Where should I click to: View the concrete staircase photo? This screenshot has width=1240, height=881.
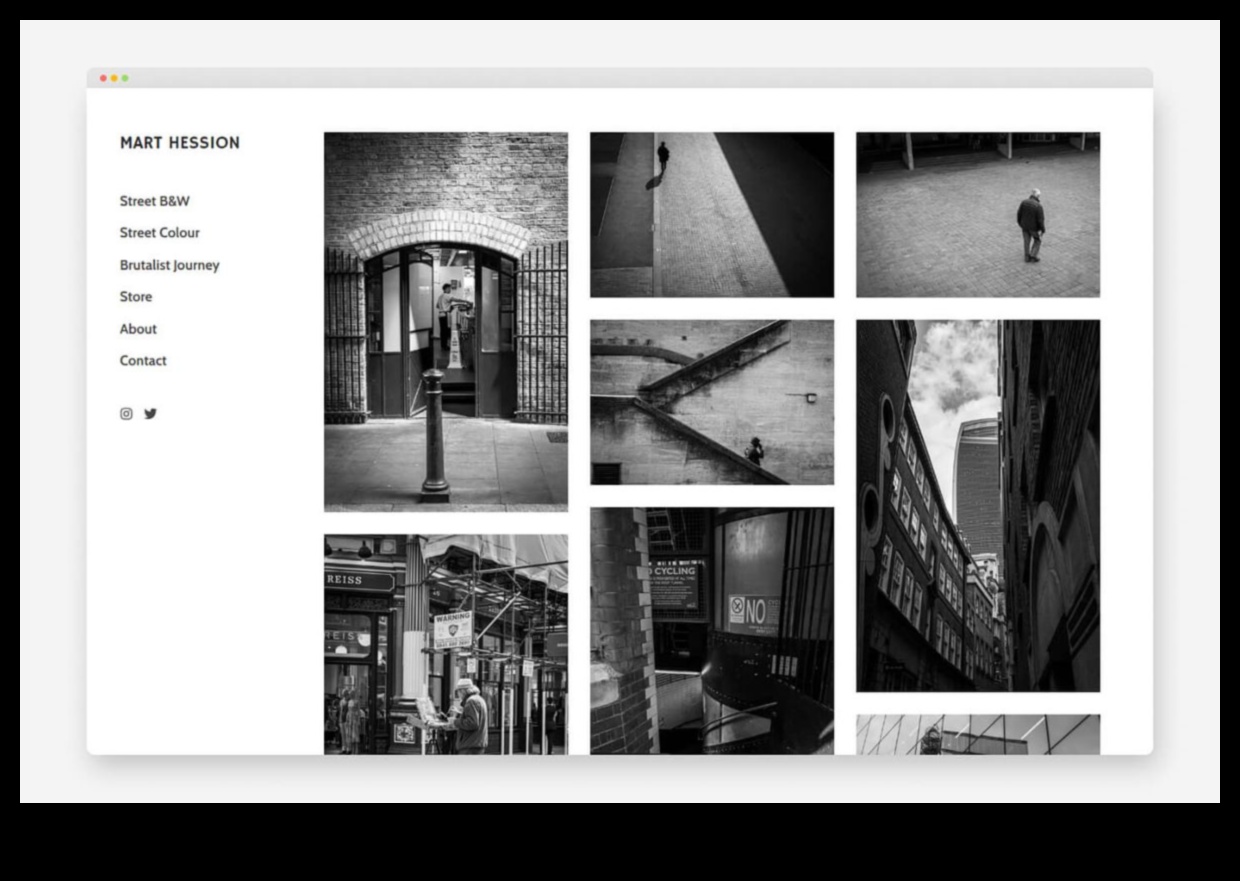(711, 402)
